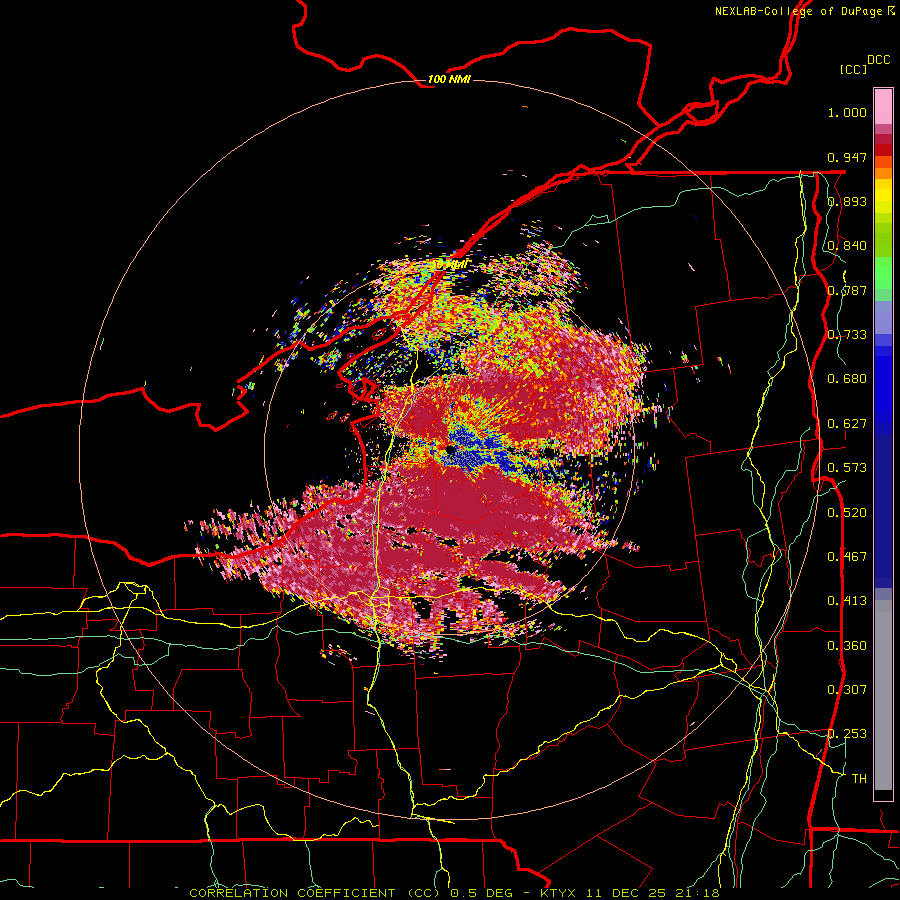Image resolution: width=900 pixels, height=900 pixels.
Task: Click the 50 NMI range ring label
Action: click(x=449, y=265)
